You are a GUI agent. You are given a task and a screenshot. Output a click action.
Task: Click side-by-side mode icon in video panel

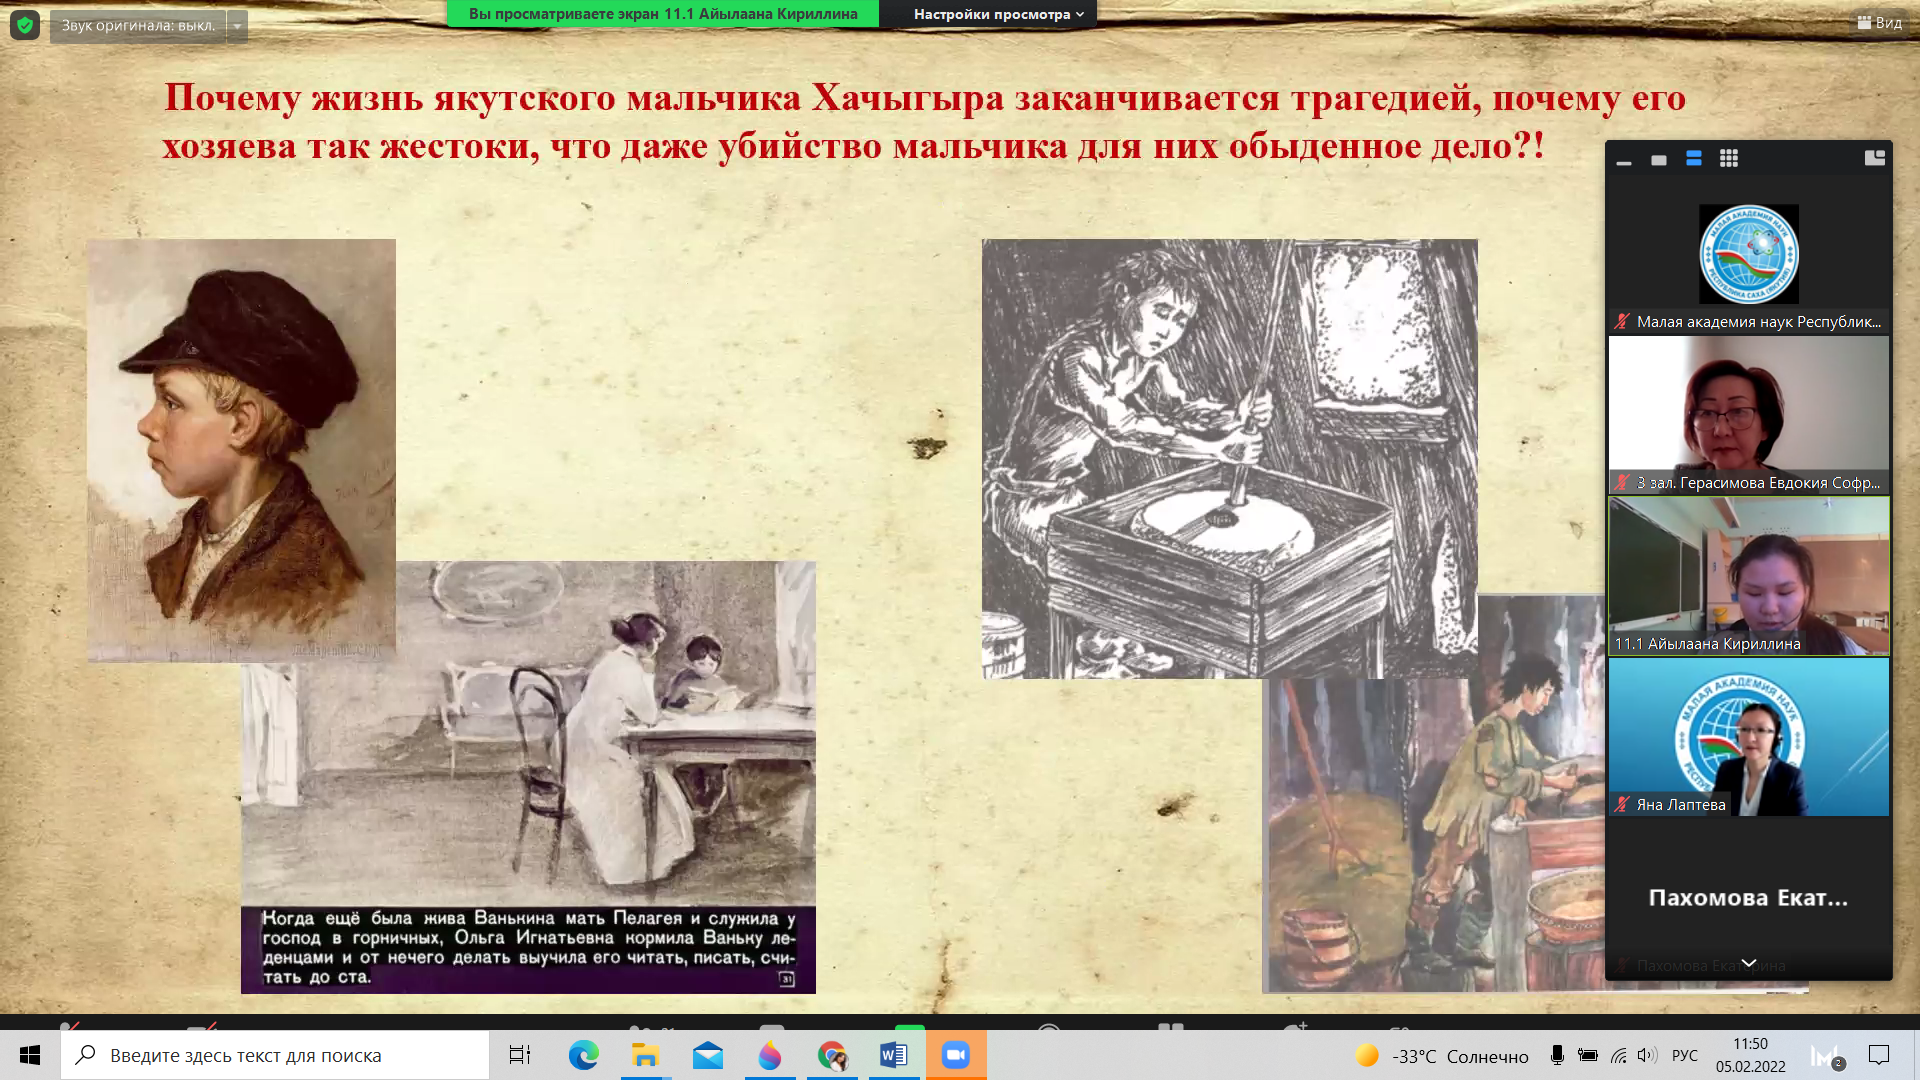[x=1874, y=158]
